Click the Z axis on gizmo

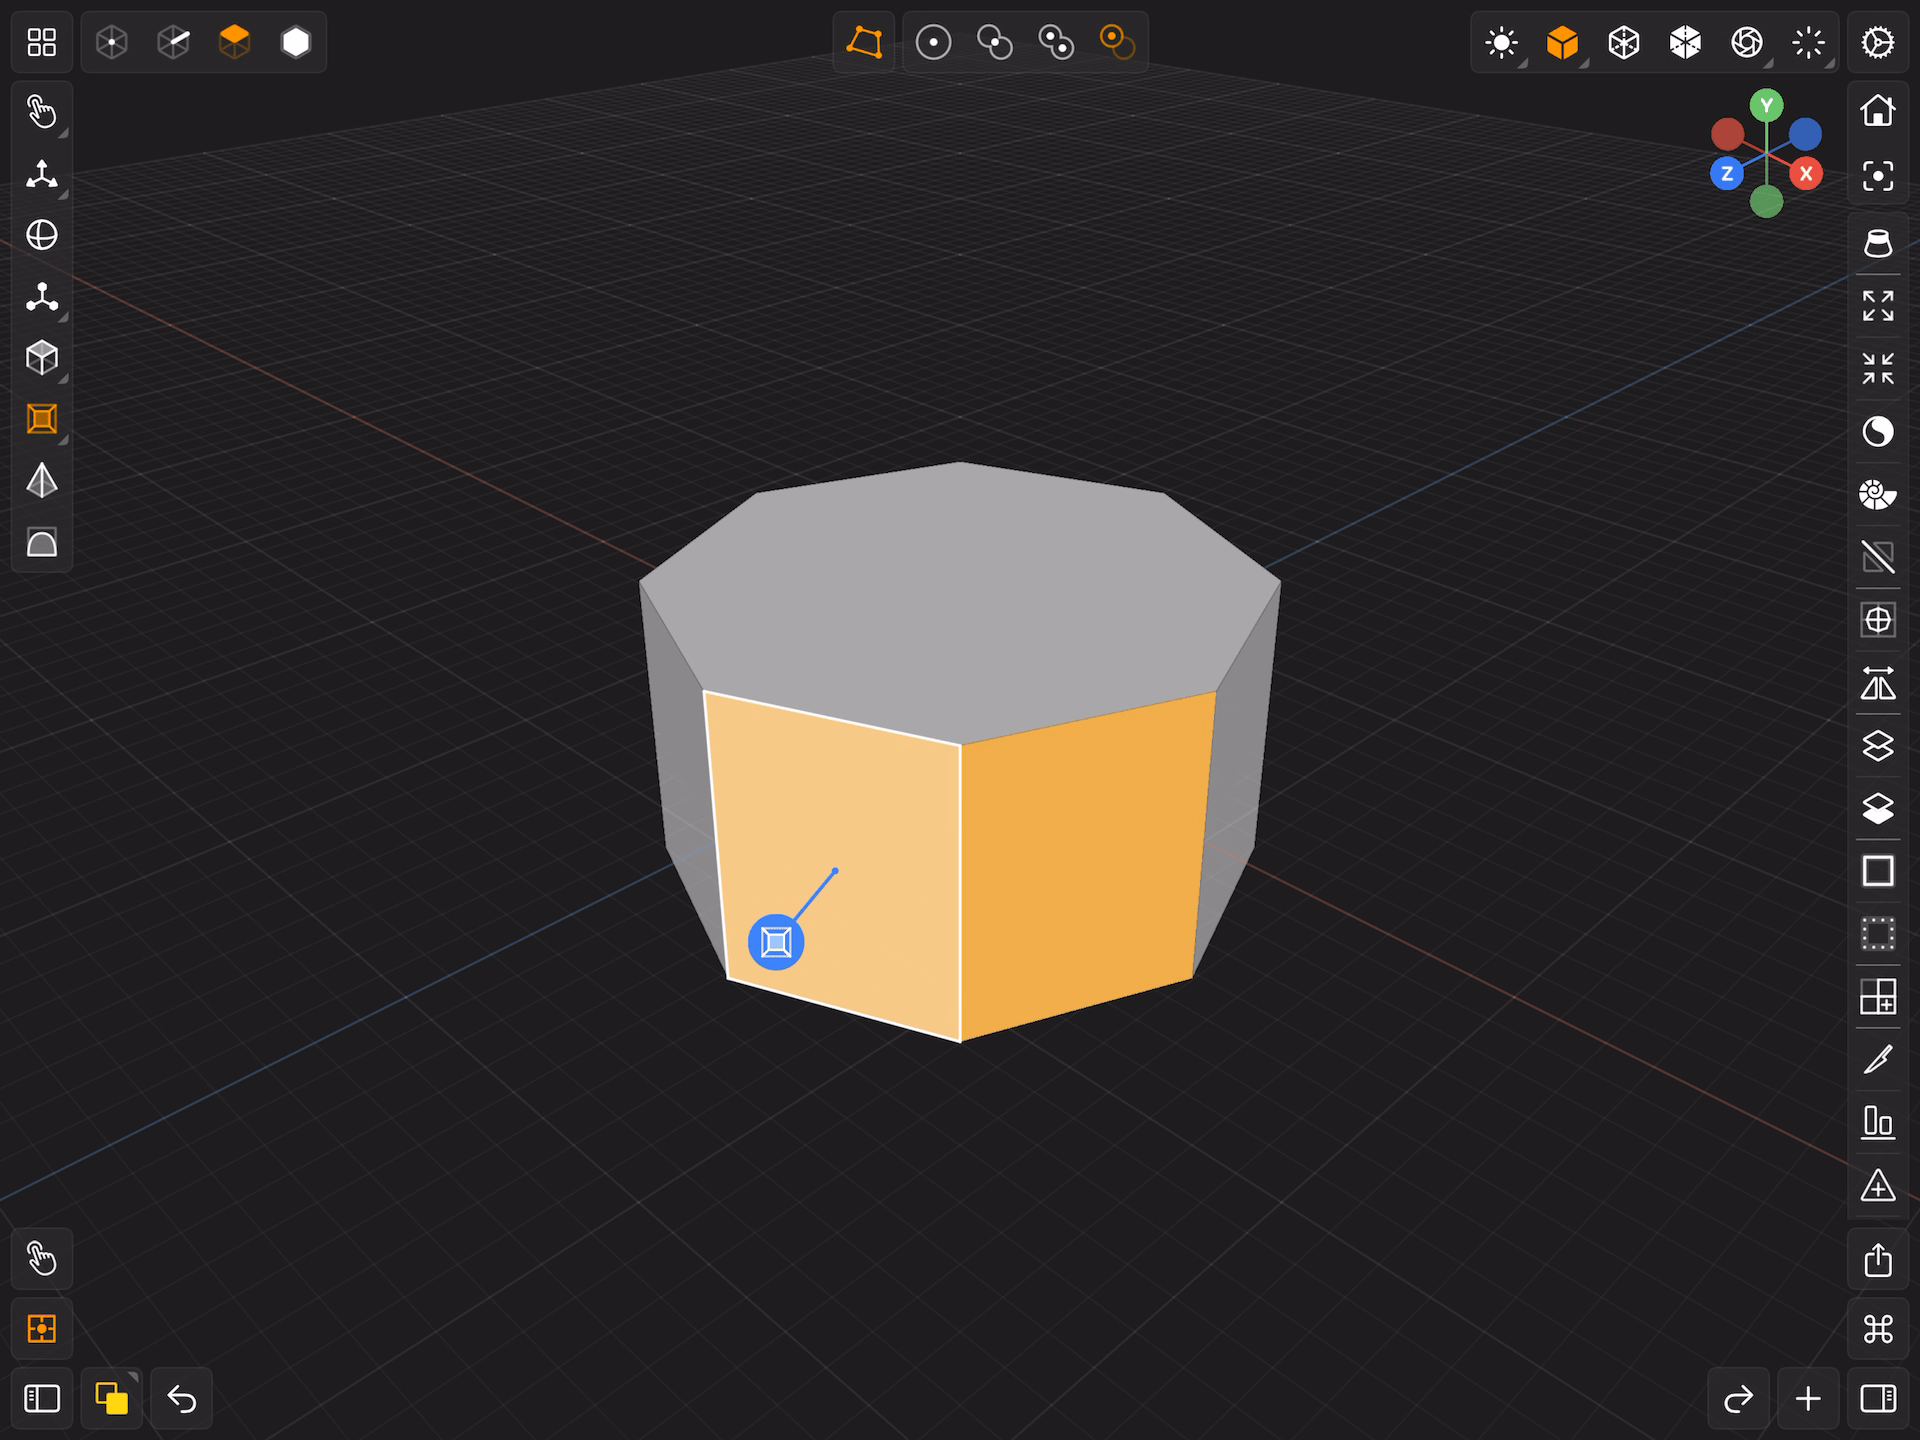click(1727, 173)
